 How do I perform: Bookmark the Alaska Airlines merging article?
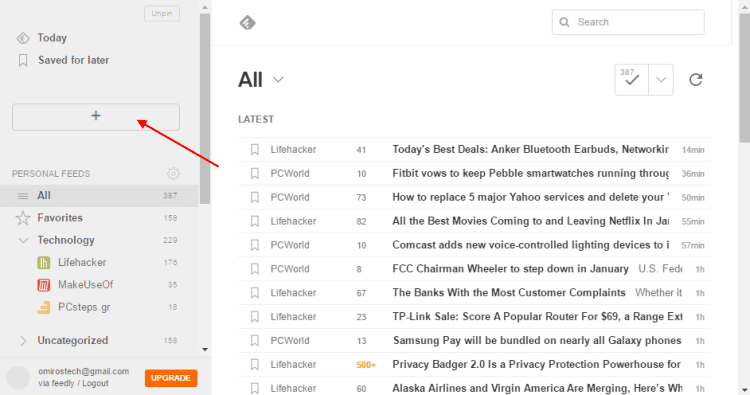click(x=254, y=388)
